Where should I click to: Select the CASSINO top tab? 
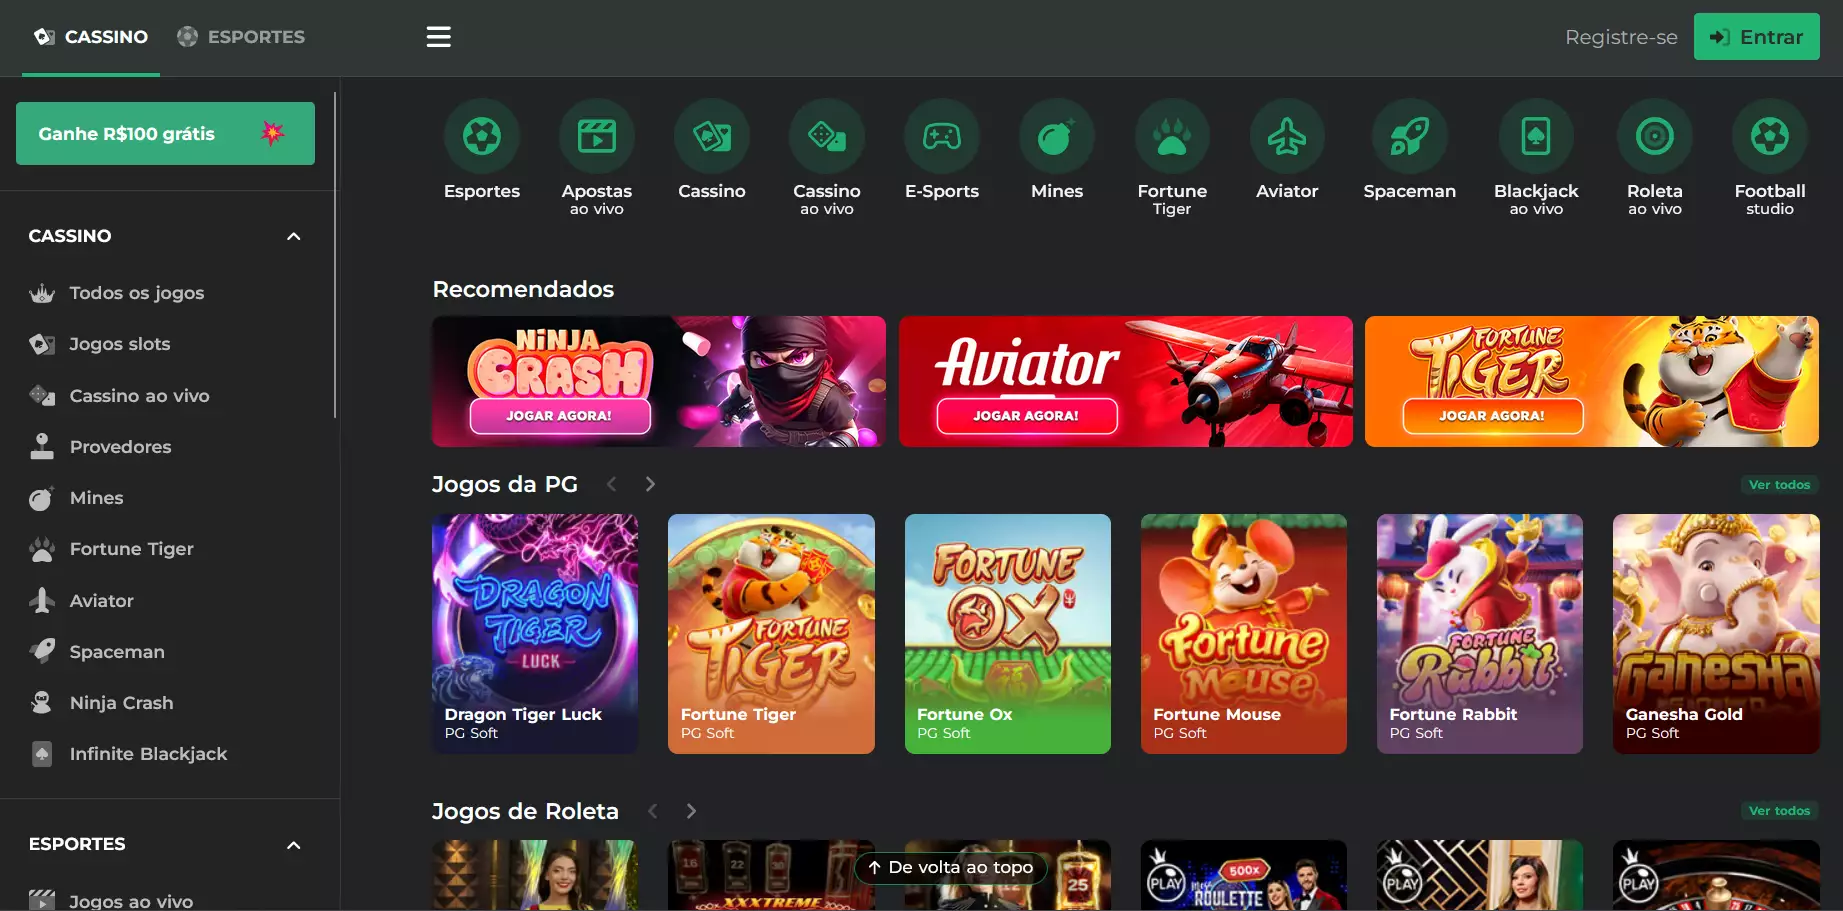(x=91, y=37)
